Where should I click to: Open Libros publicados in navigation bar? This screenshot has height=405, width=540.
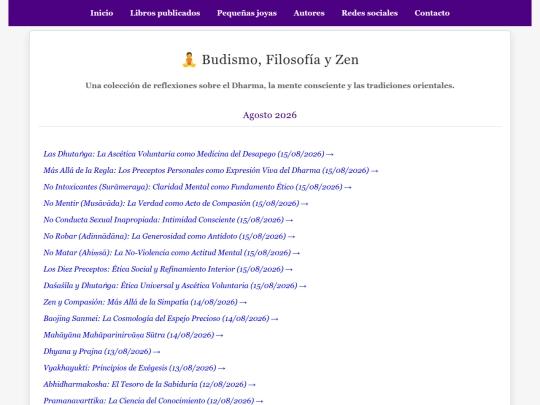click(x=165, y=13)
